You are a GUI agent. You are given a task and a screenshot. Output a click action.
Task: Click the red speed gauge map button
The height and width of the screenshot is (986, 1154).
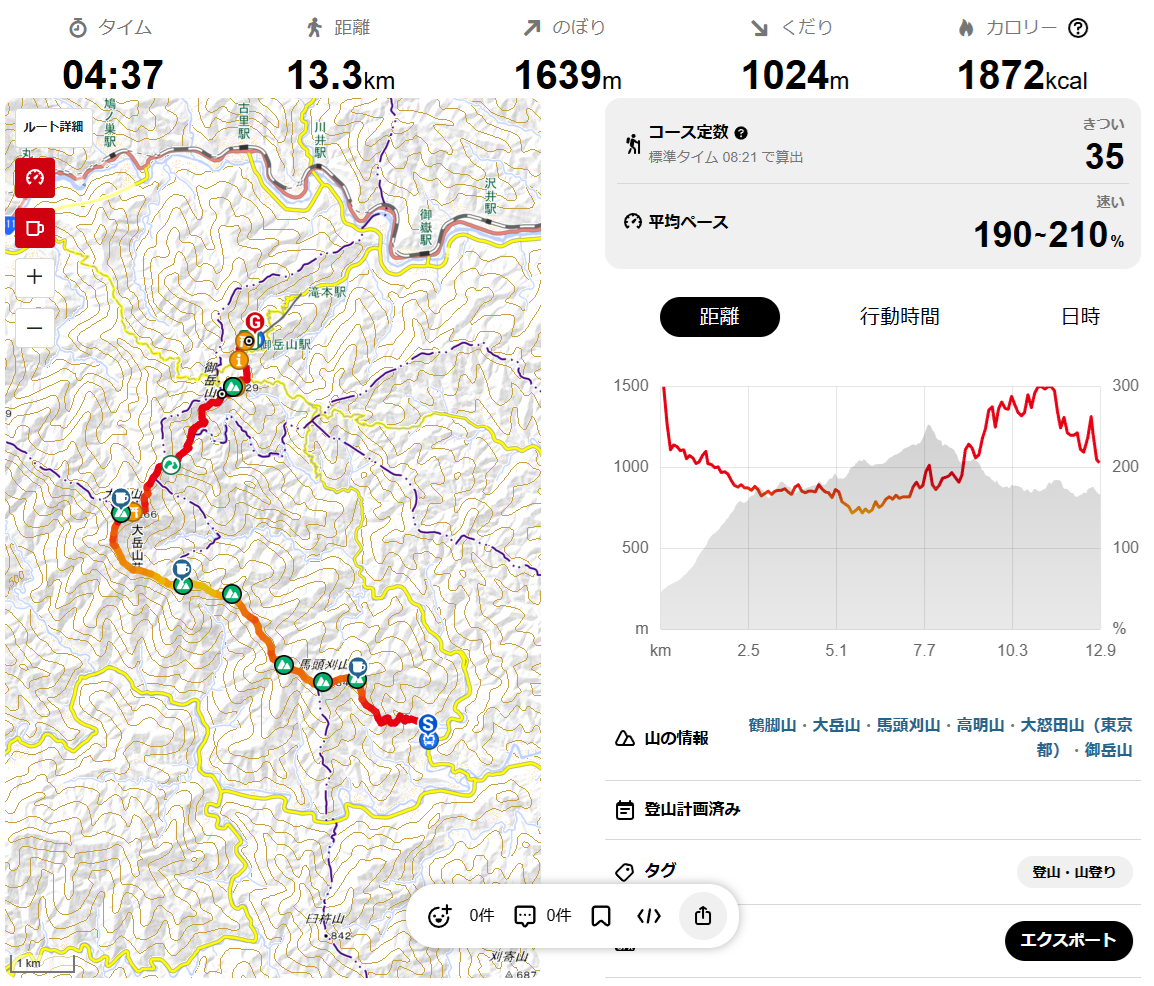pyautogui.click(x=35, y=177)
